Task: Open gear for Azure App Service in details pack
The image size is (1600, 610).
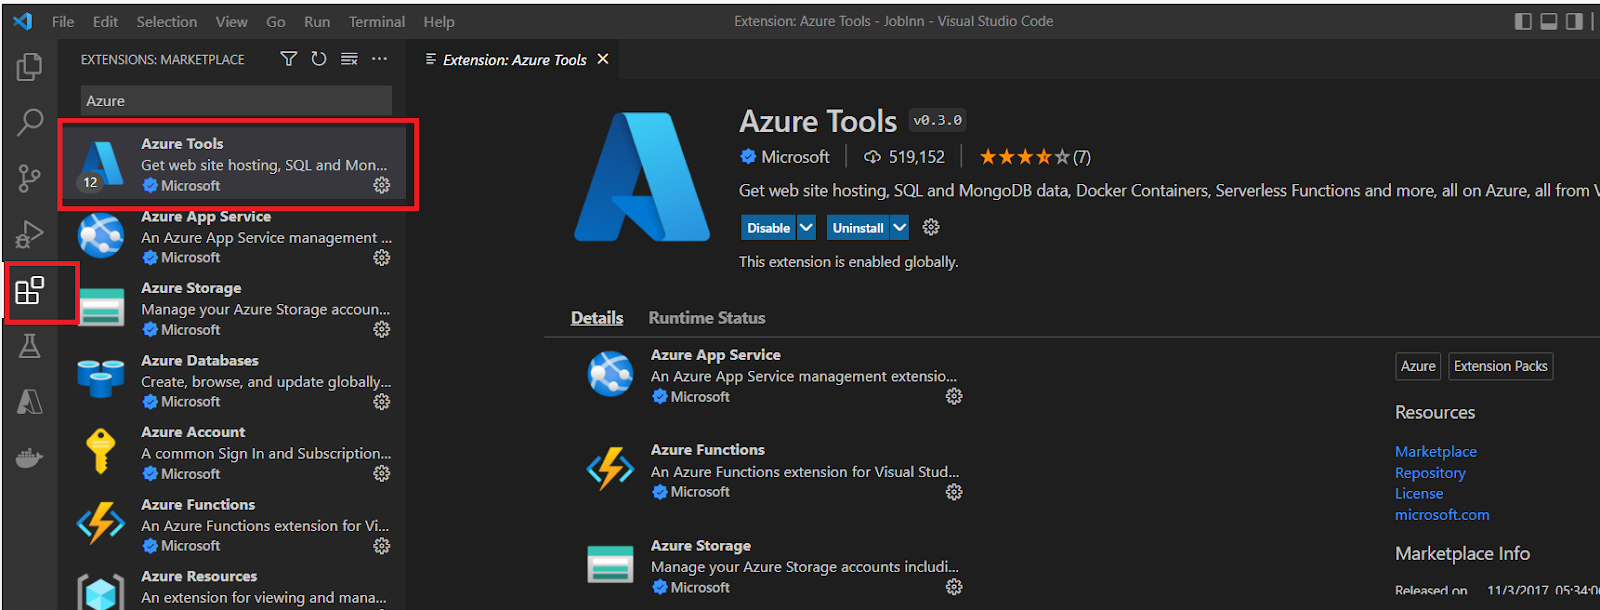Action: 954,396
